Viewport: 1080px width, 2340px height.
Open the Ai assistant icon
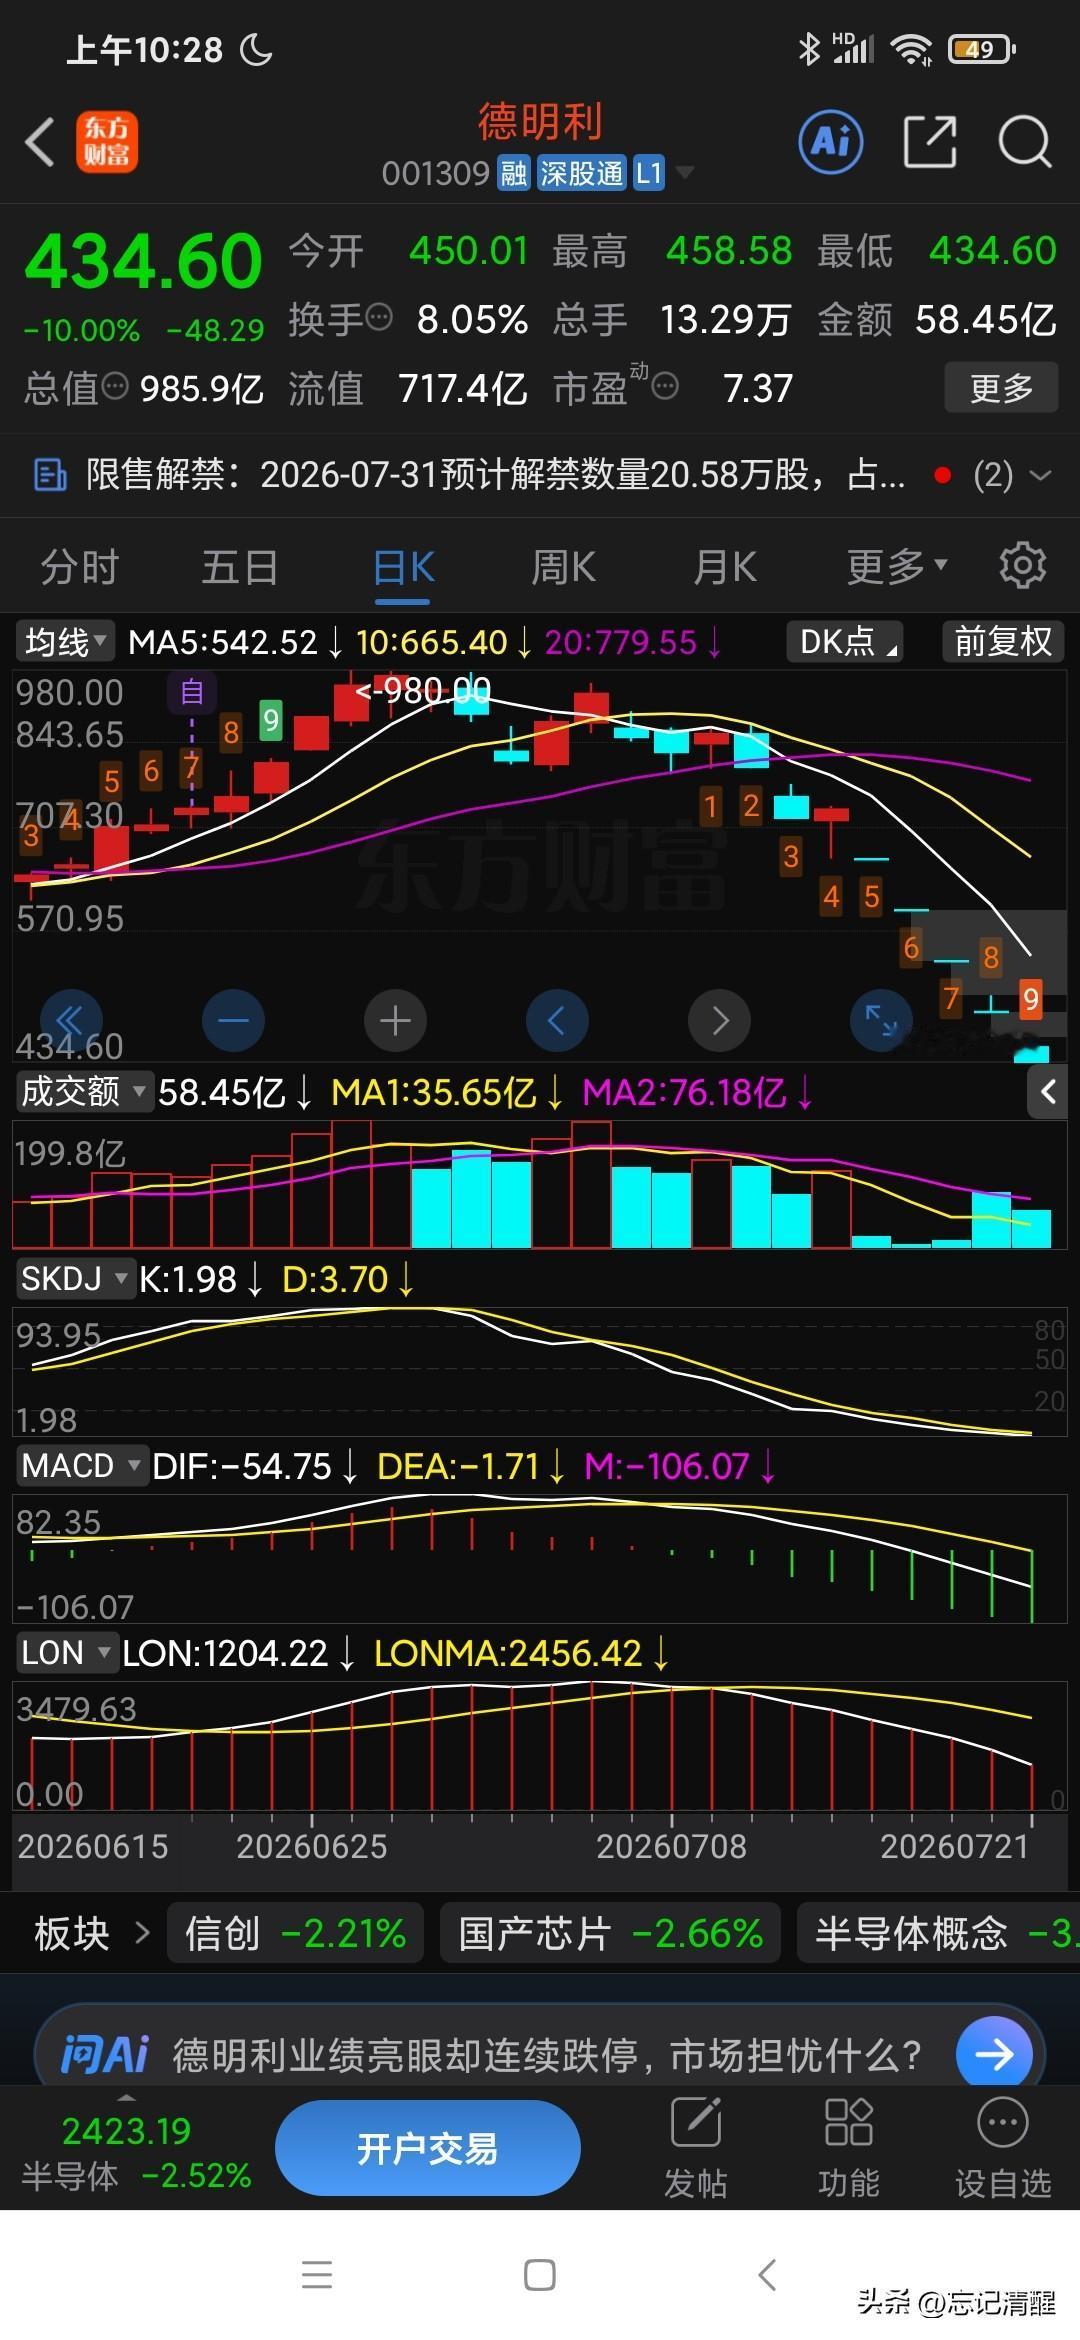tap(831, 141)
